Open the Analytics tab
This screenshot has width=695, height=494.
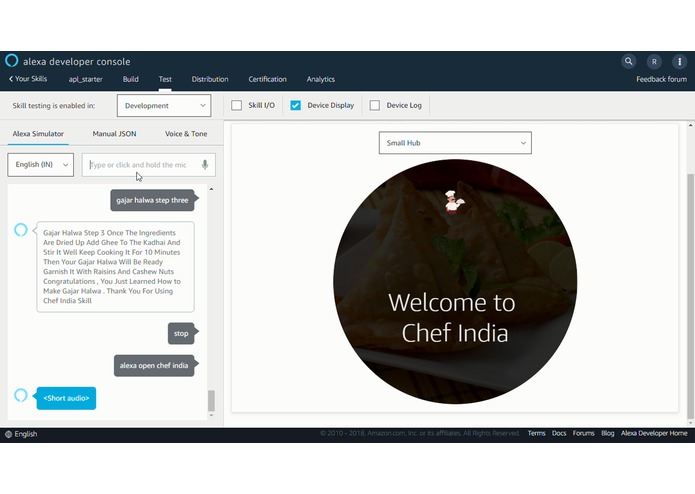tap(321, 79)
